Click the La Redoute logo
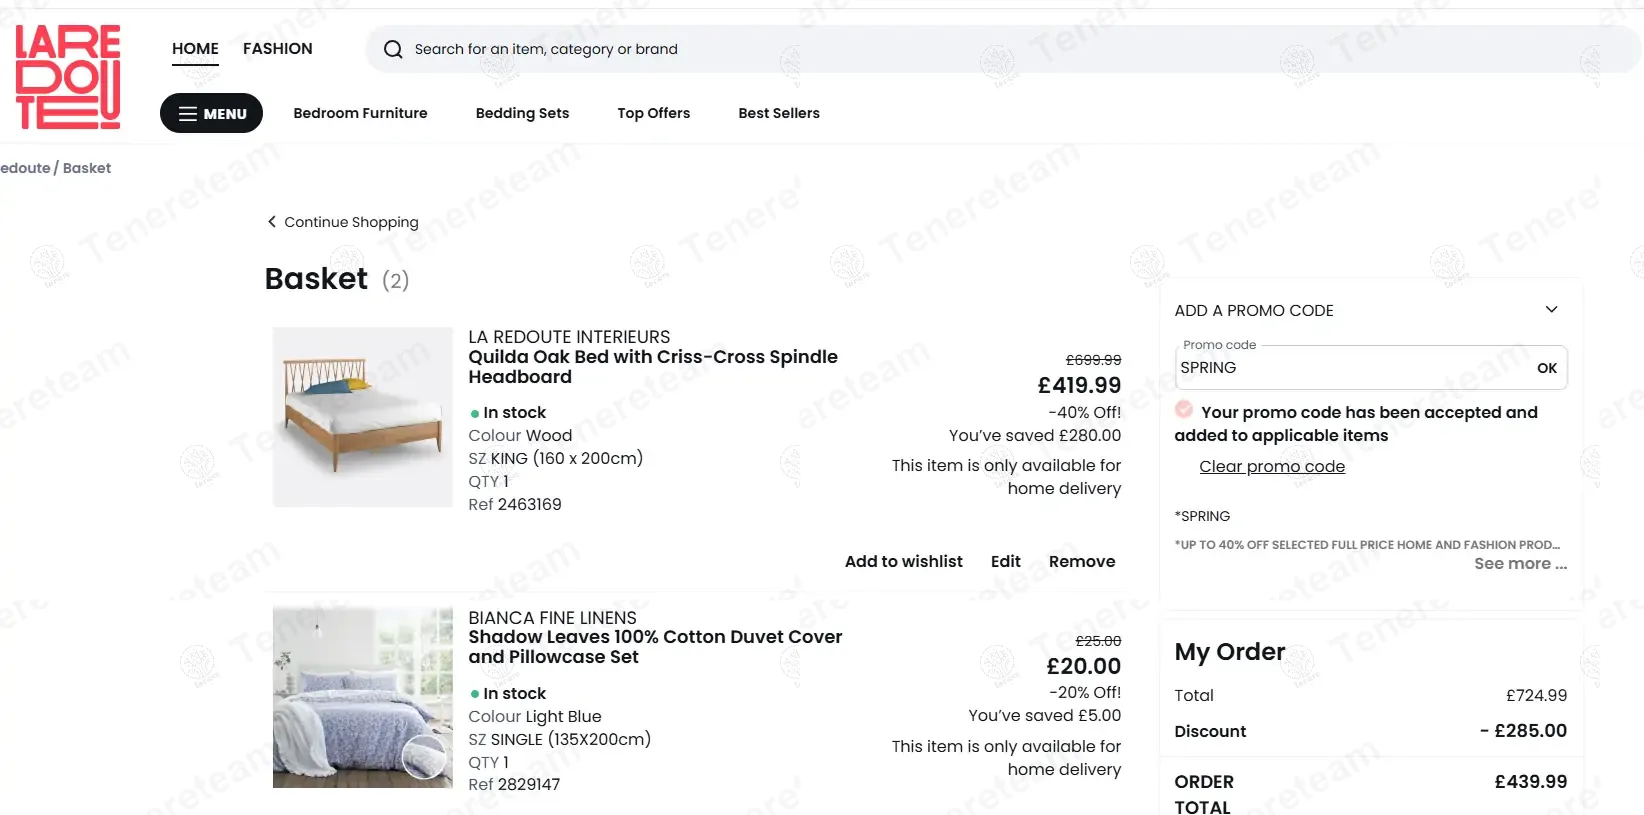This screenshot has height=815, width=1644. point(68,77)
